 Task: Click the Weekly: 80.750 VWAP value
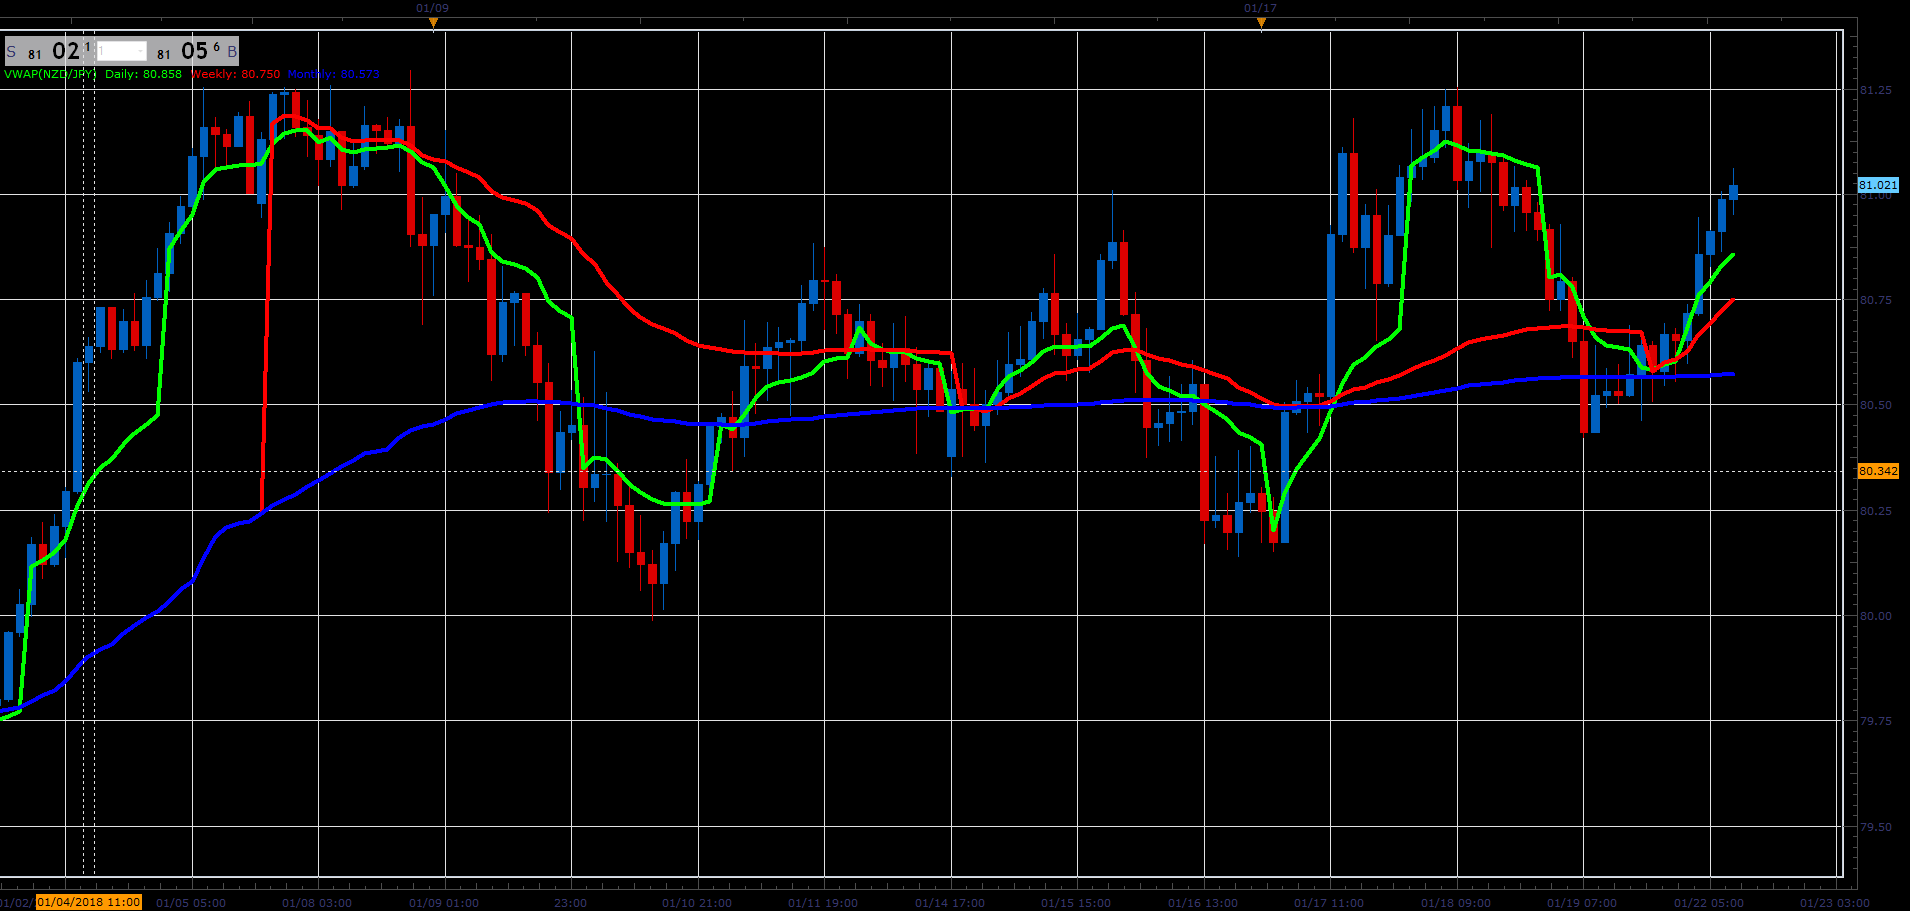pos(235,74)
